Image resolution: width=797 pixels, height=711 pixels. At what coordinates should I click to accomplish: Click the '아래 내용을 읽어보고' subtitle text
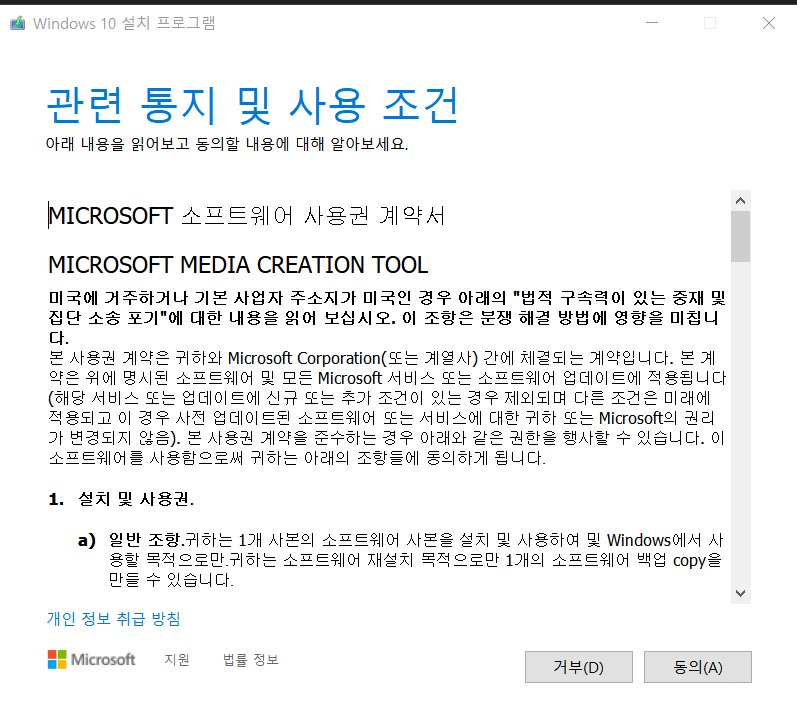coord(227,144)
